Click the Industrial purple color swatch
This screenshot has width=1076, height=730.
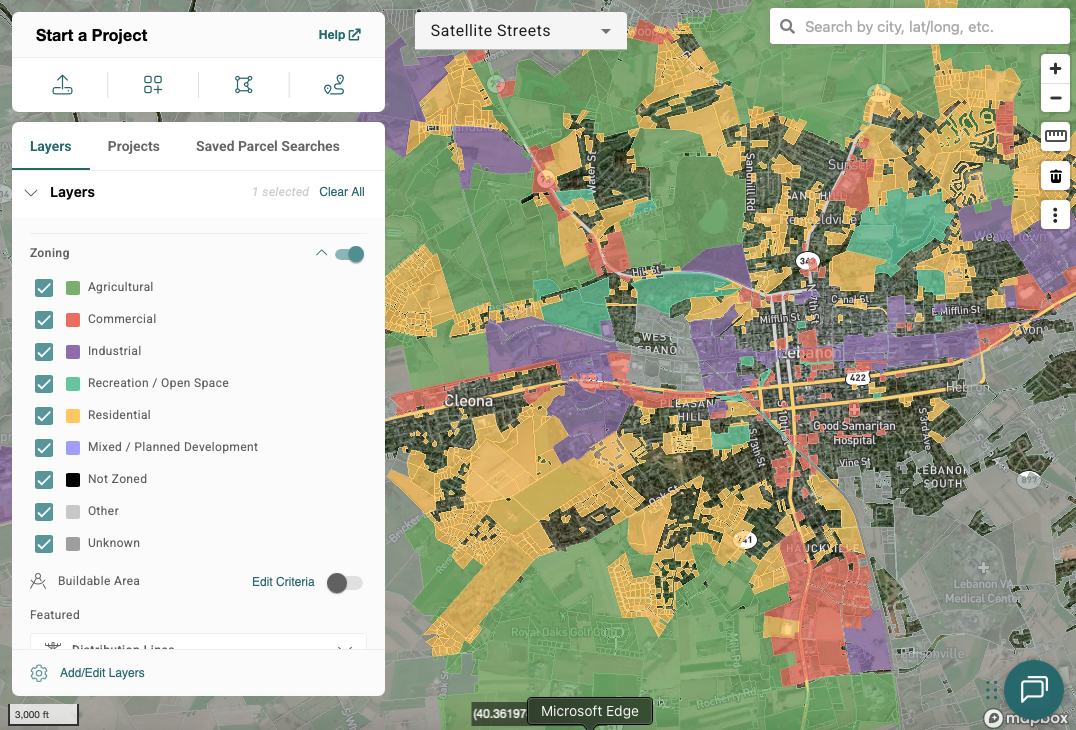tap(73, 352)
